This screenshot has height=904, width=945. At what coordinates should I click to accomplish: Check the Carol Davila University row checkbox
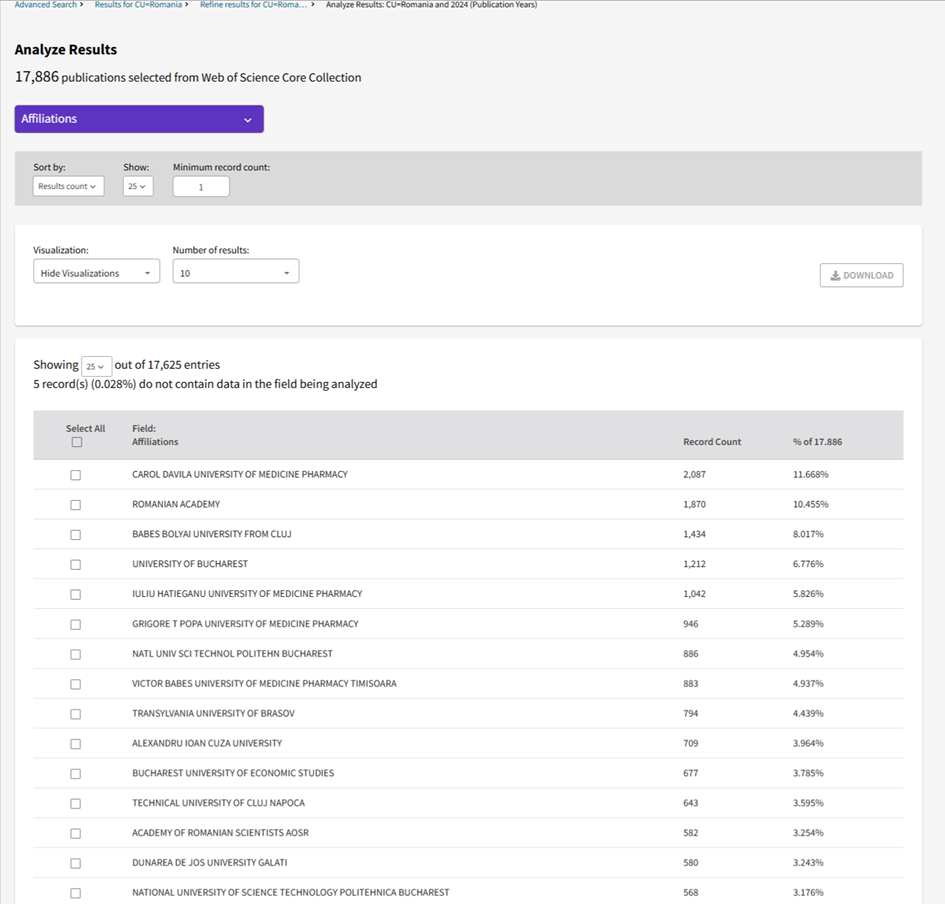coord(76,475)
